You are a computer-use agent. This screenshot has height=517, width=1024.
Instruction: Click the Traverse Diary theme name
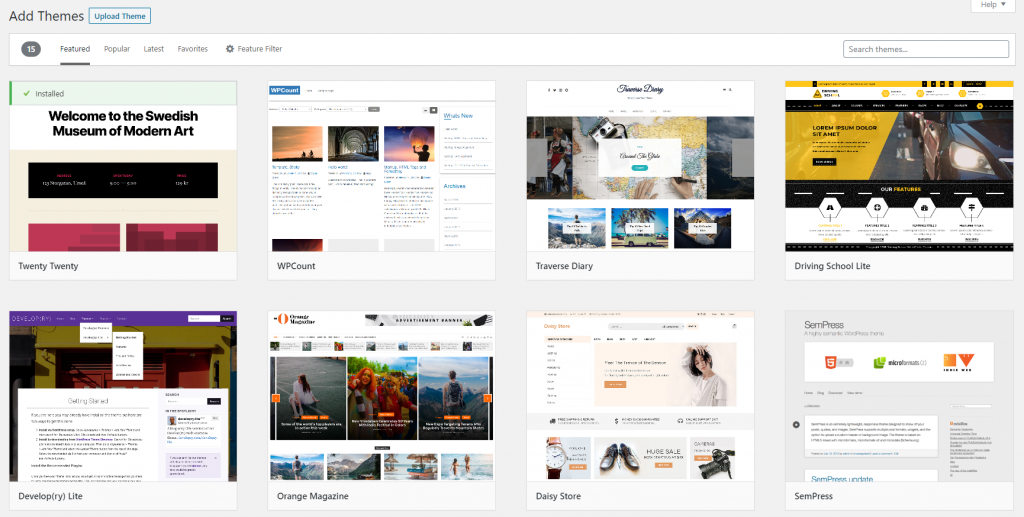[564, 266]
